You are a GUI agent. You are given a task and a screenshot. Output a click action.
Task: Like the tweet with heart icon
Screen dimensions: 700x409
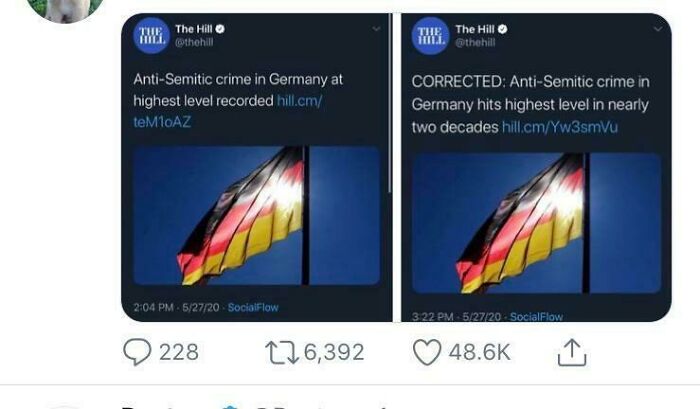pyautogui.click(x=425, y=352)
